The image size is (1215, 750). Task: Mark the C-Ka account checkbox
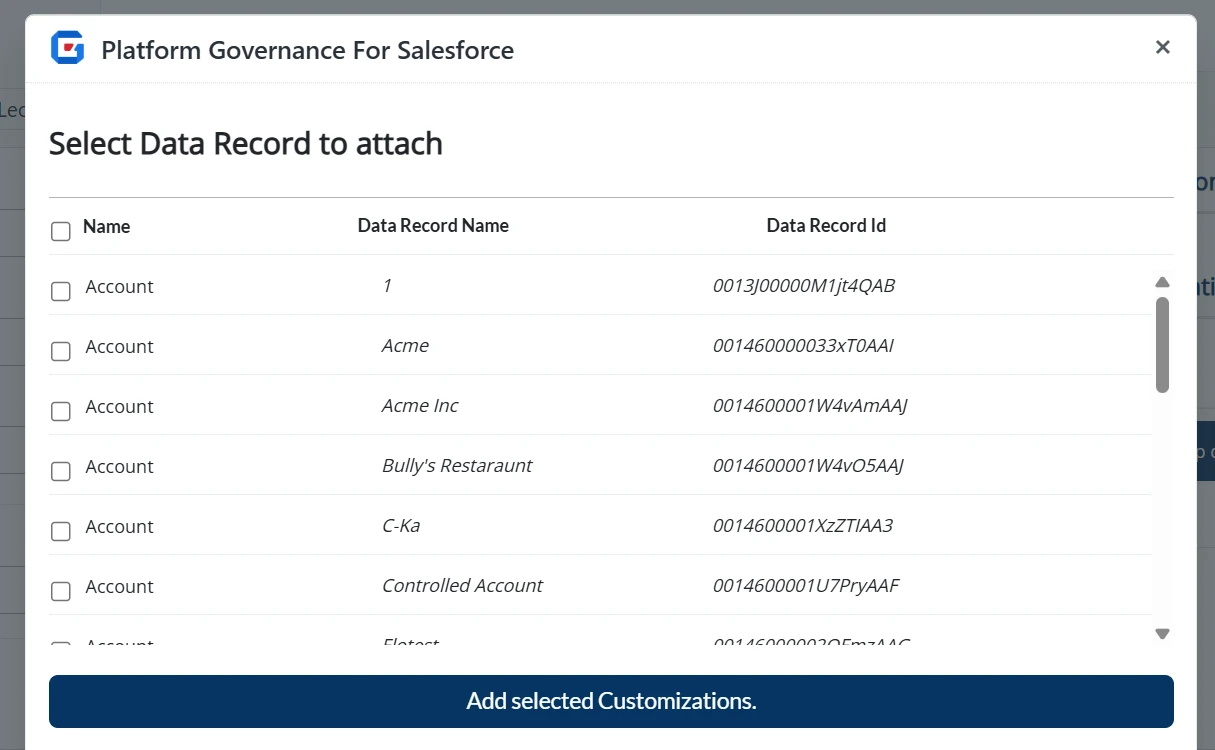pos(61,531)
